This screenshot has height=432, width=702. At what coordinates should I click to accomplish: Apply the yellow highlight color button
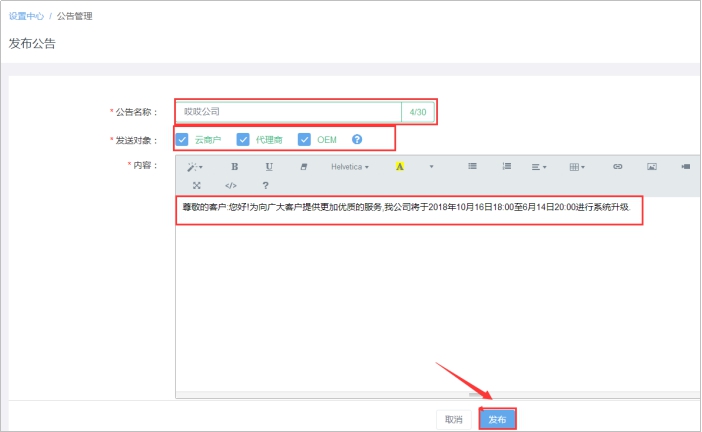(x=400, y=167)
